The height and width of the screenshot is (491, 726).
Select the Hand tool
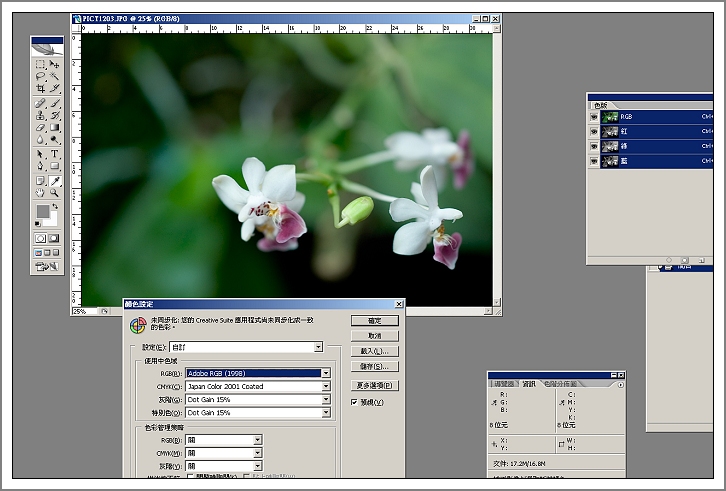(40, 193)
